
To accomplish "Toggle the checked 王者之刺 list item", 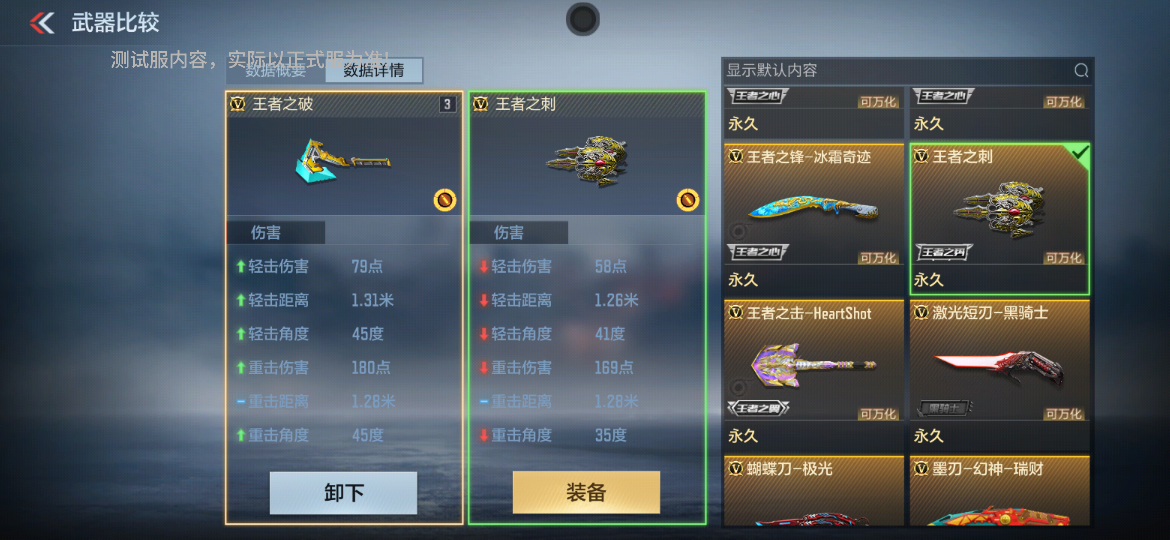I will pyautogui.click(x=1000, y=219).
